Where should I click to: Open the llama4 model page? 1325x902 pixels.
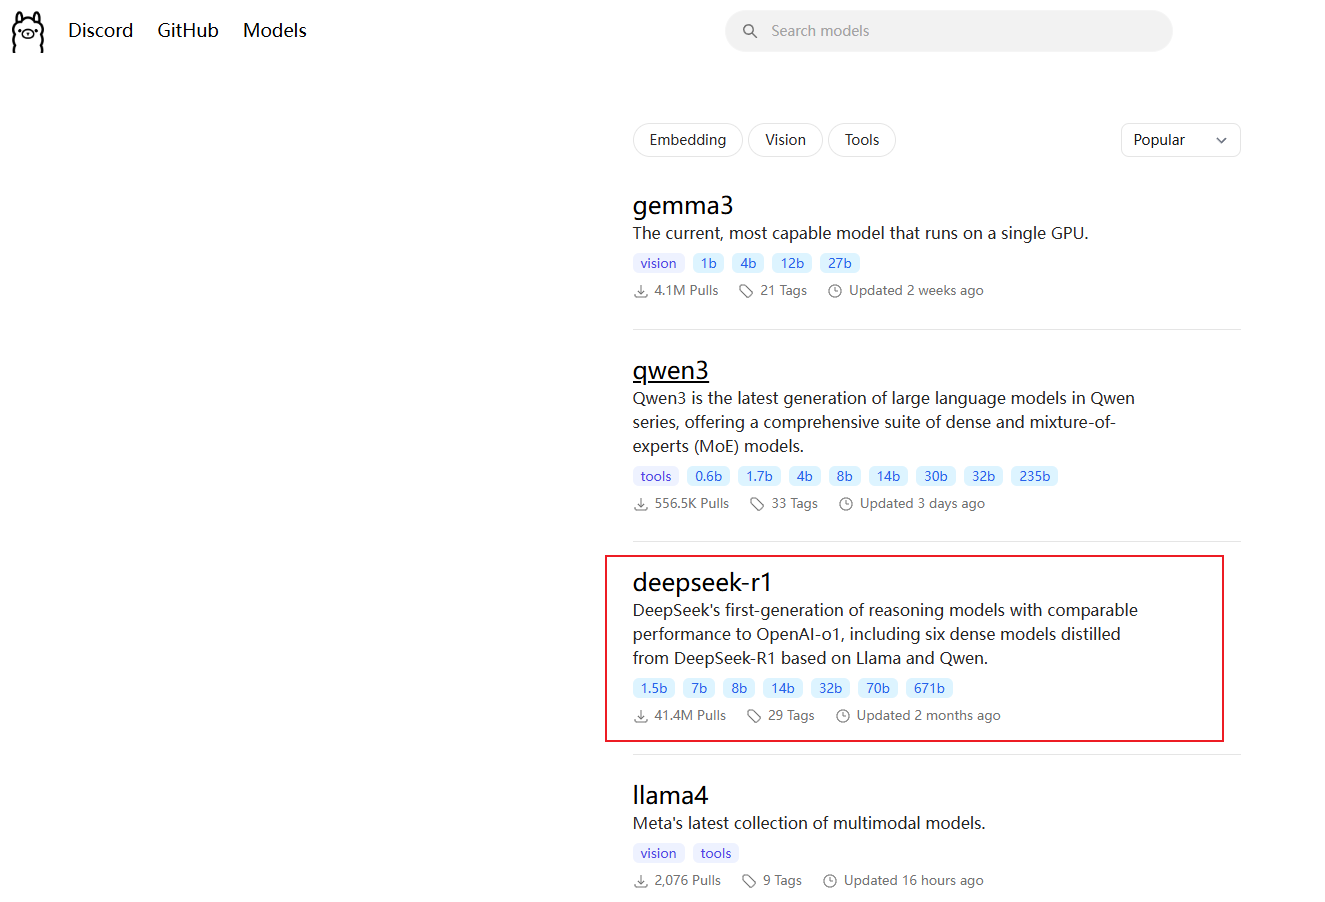[671, 795]
